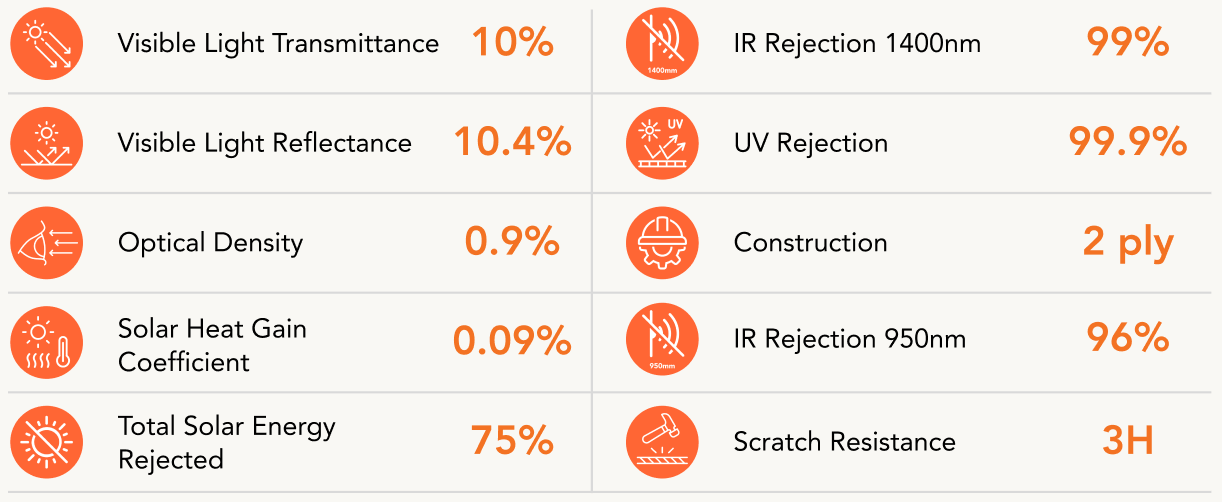Click the Visible Light Transmittance icon
This screenshot has width=1222, height=502.
(x=47, y=44)
